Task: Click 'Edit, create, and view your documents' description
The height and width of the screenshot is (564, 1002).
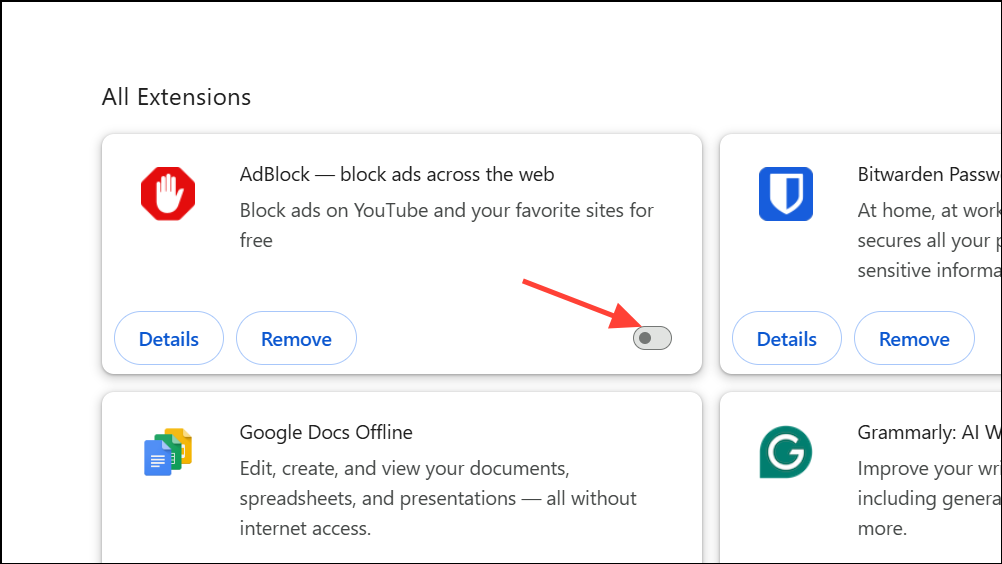Action: pos(438,498)
